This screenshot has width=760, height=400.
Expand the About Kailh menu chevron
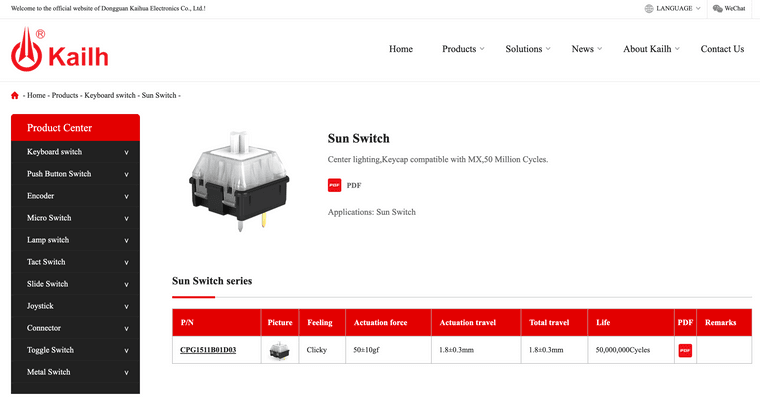677,49
